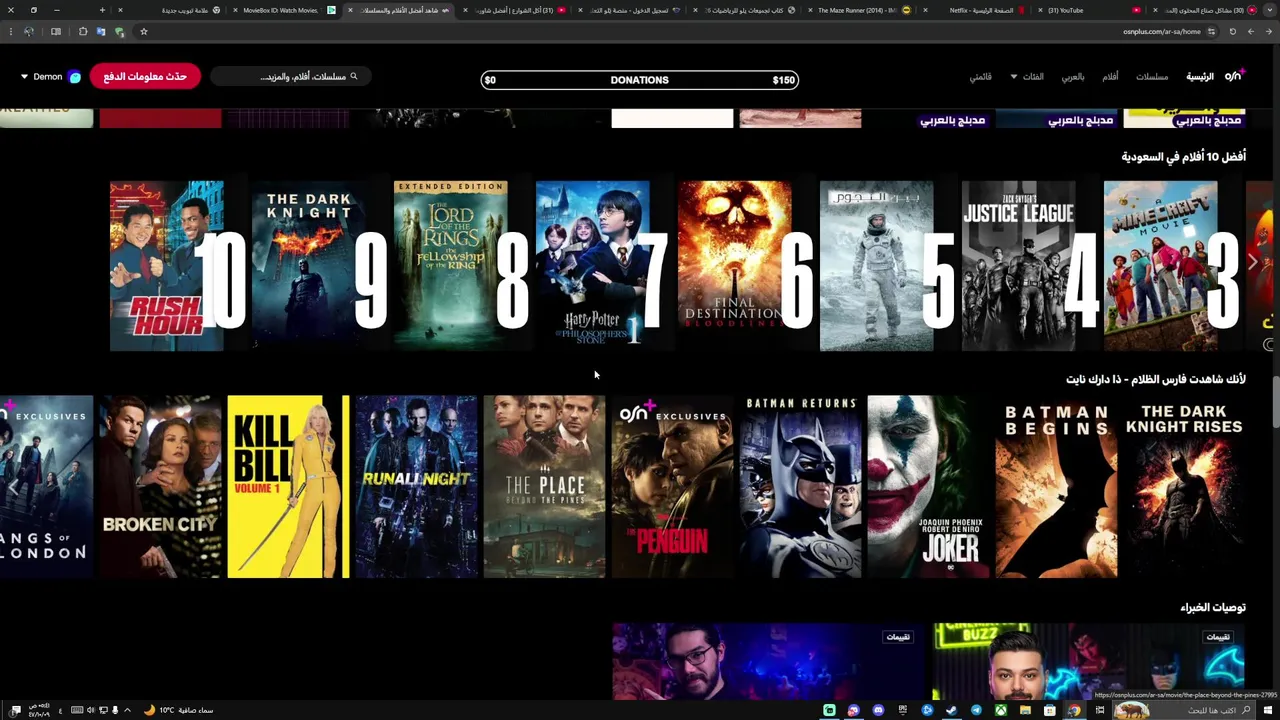Open Steam from the taskbar
The height and width of the screenshot is (720, 1280).
[x=952, y=710]
